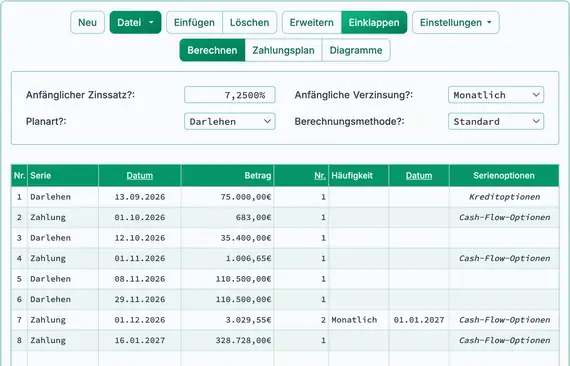570x366 pixels.
Task: Open the Berechnungsmethode dropdown
Action: (496, 121)
